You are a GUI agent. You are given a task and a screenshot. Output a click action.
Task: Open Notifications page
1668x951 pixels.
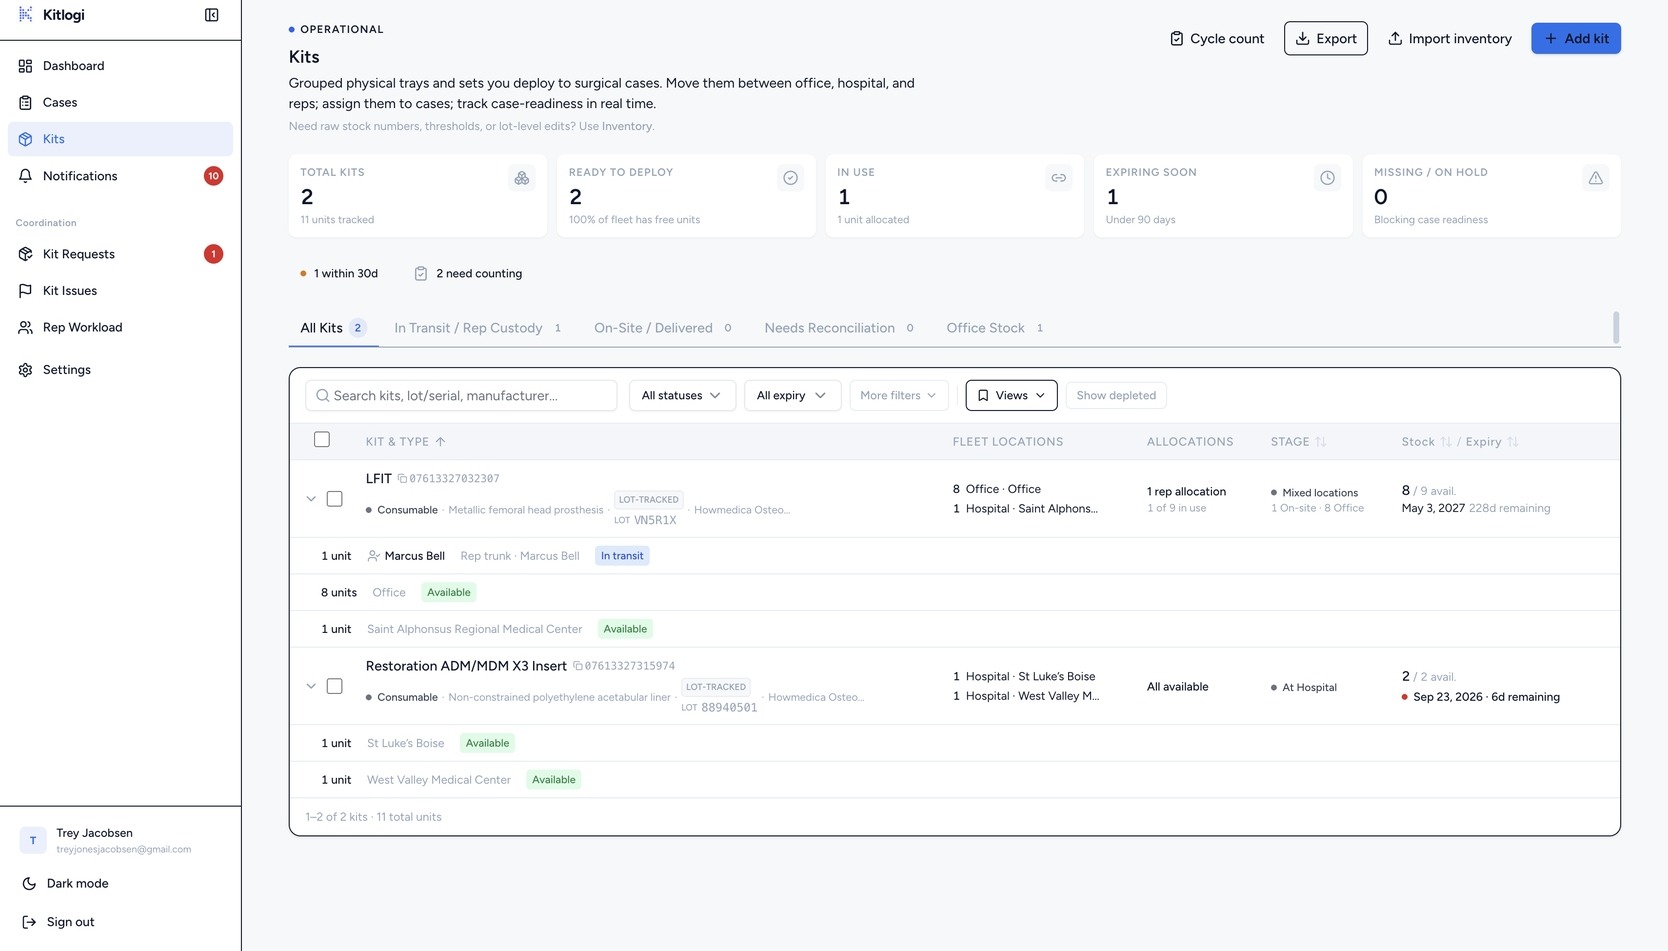(x=120, y=176)
